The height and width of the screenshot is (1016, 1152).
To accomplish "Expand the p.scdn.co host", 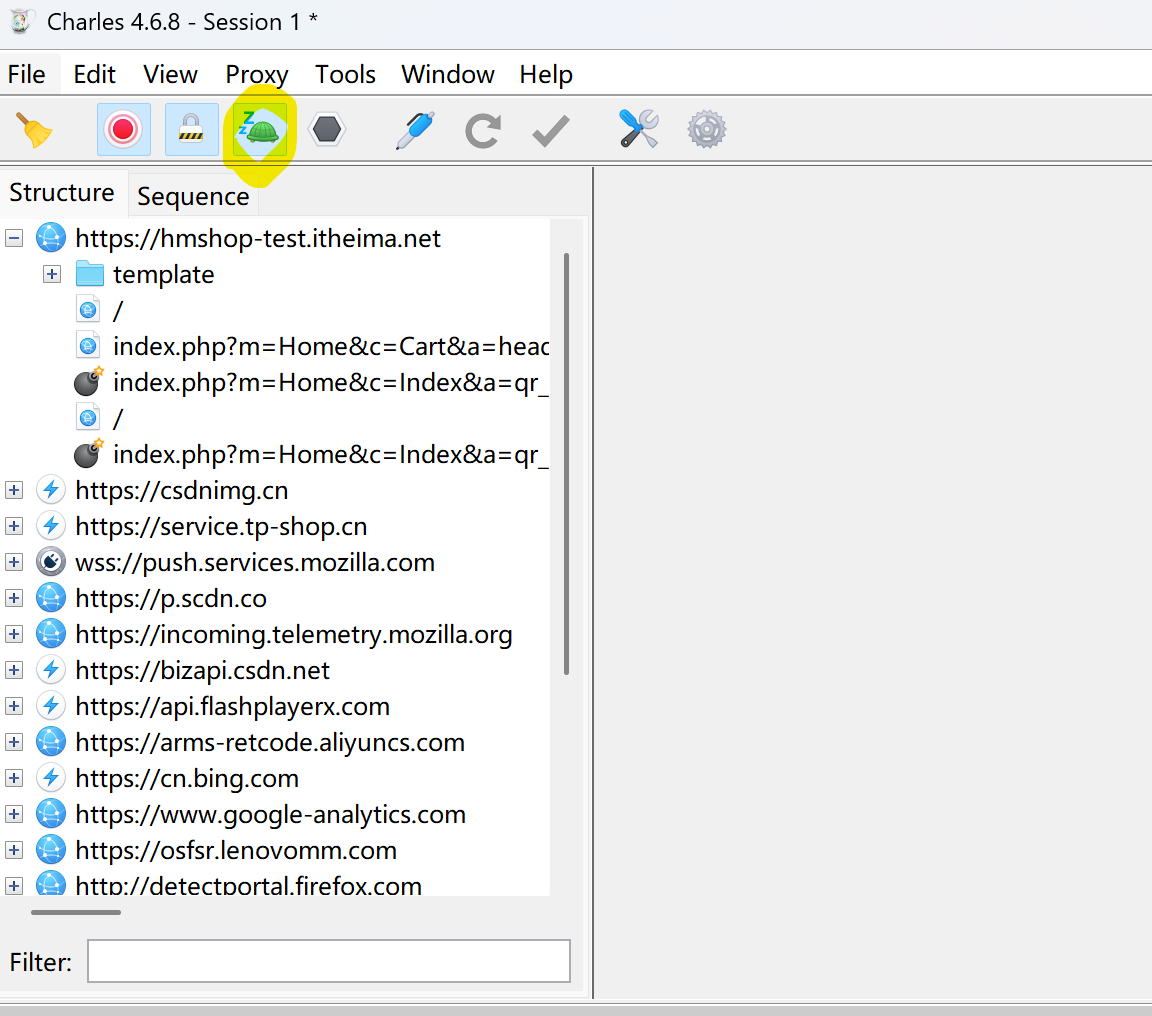I will click(x=14, y=598).
